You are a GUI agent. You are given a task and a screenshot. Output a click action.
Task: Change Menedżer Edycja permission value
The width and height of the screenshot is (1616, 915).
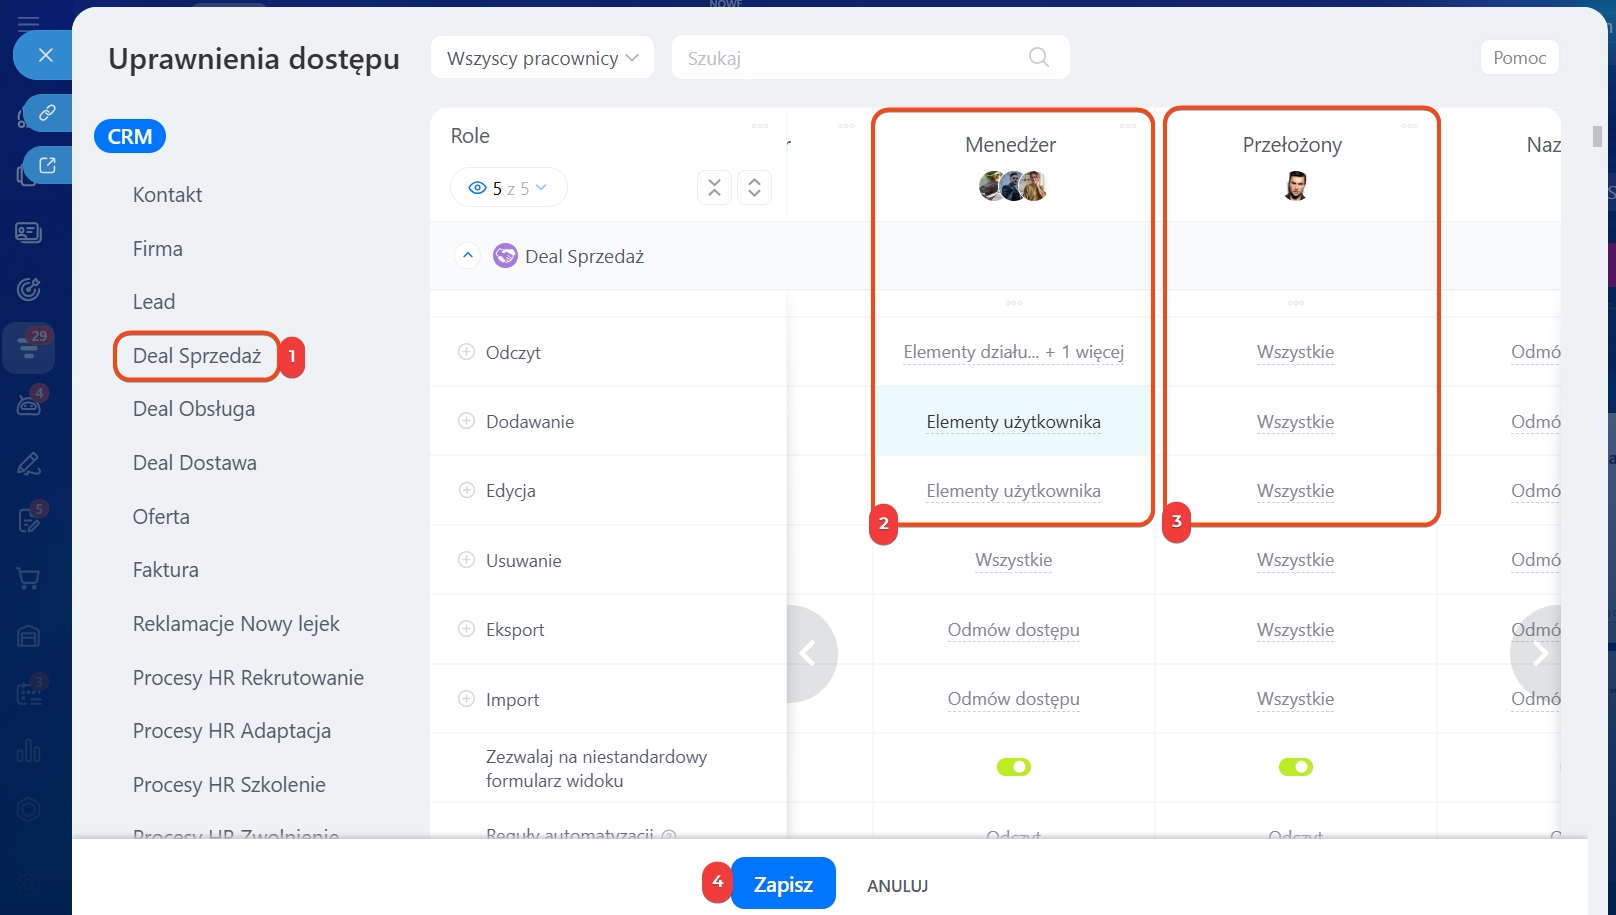[1013, 491]
